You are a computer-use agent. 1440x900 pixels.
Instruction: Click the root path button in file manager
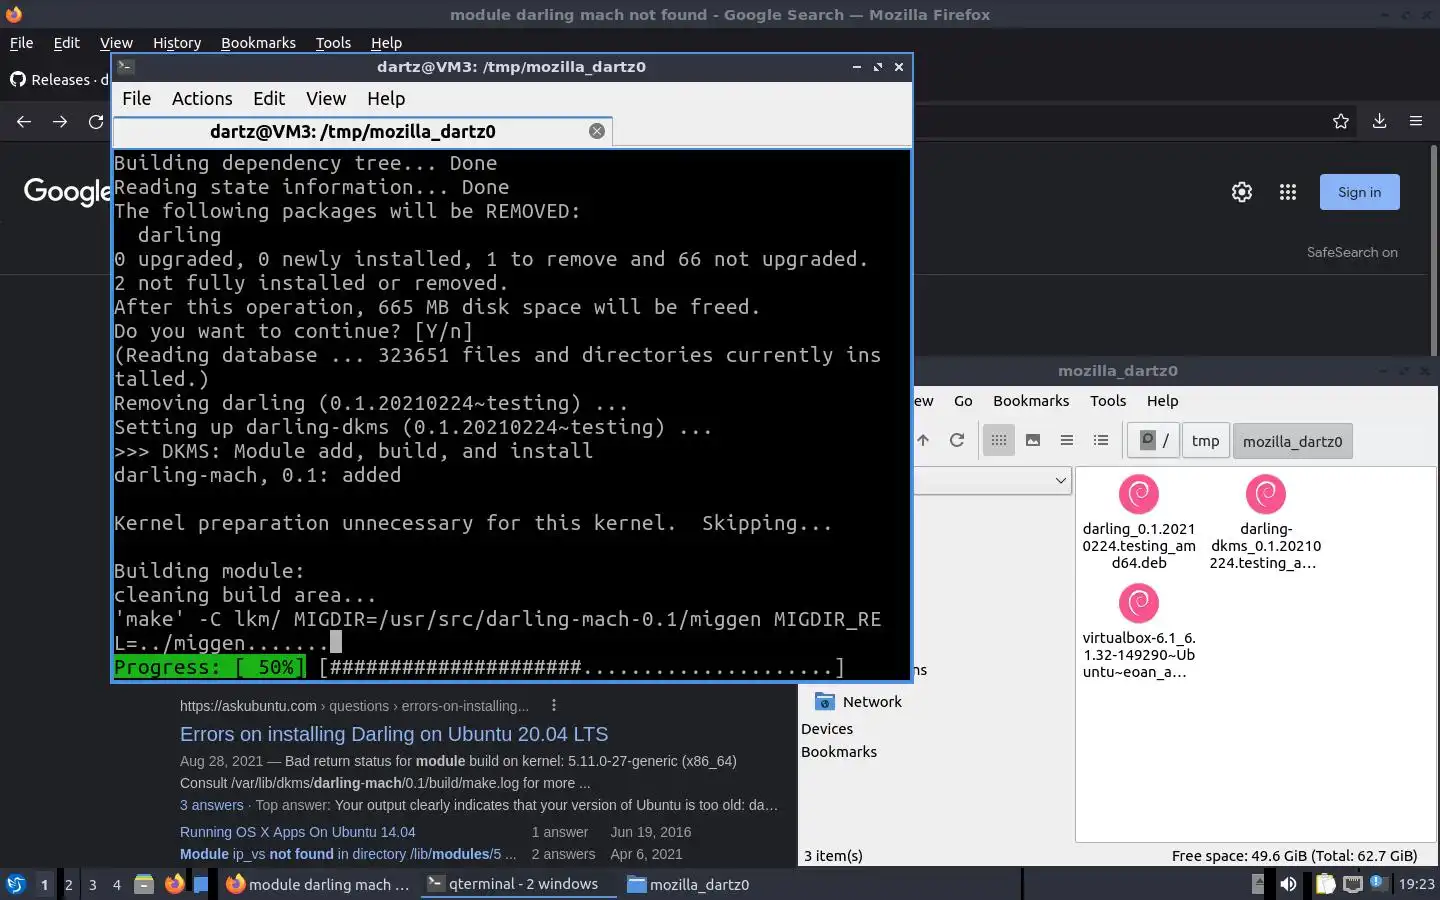click(x=1153, y=440)
